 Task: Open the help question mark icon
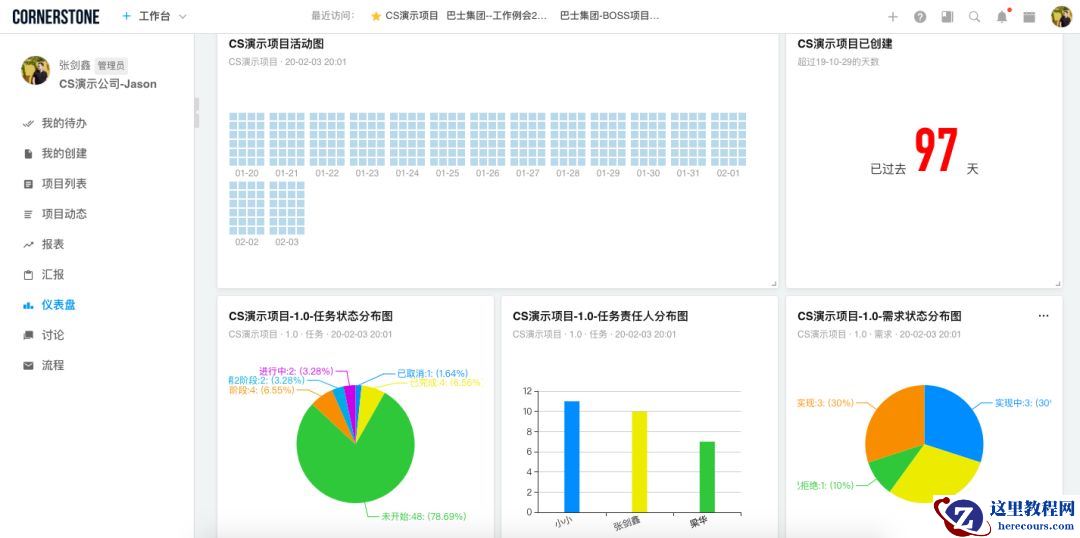point(920,17)
